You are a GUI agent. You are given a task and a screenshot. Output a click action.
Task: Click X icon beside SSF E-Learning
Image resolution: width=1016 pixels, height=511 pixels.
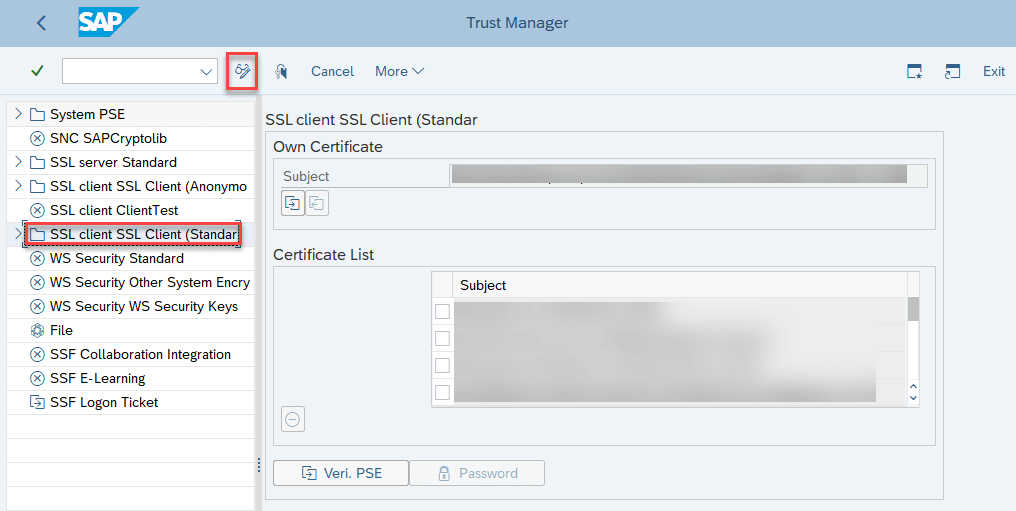click(38, 378)
